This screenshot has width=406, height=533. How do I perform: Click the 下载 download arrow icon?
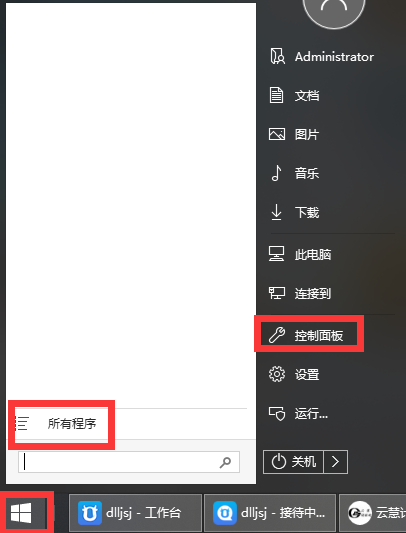click(x=276, y=212)
